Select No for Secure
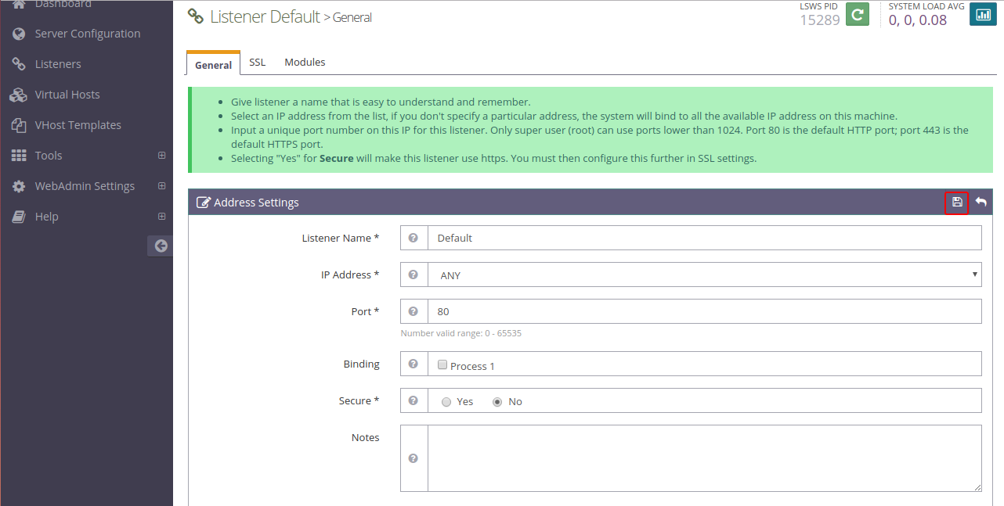The width and height of the screenshot is (1004, 506). coord(498,402)
